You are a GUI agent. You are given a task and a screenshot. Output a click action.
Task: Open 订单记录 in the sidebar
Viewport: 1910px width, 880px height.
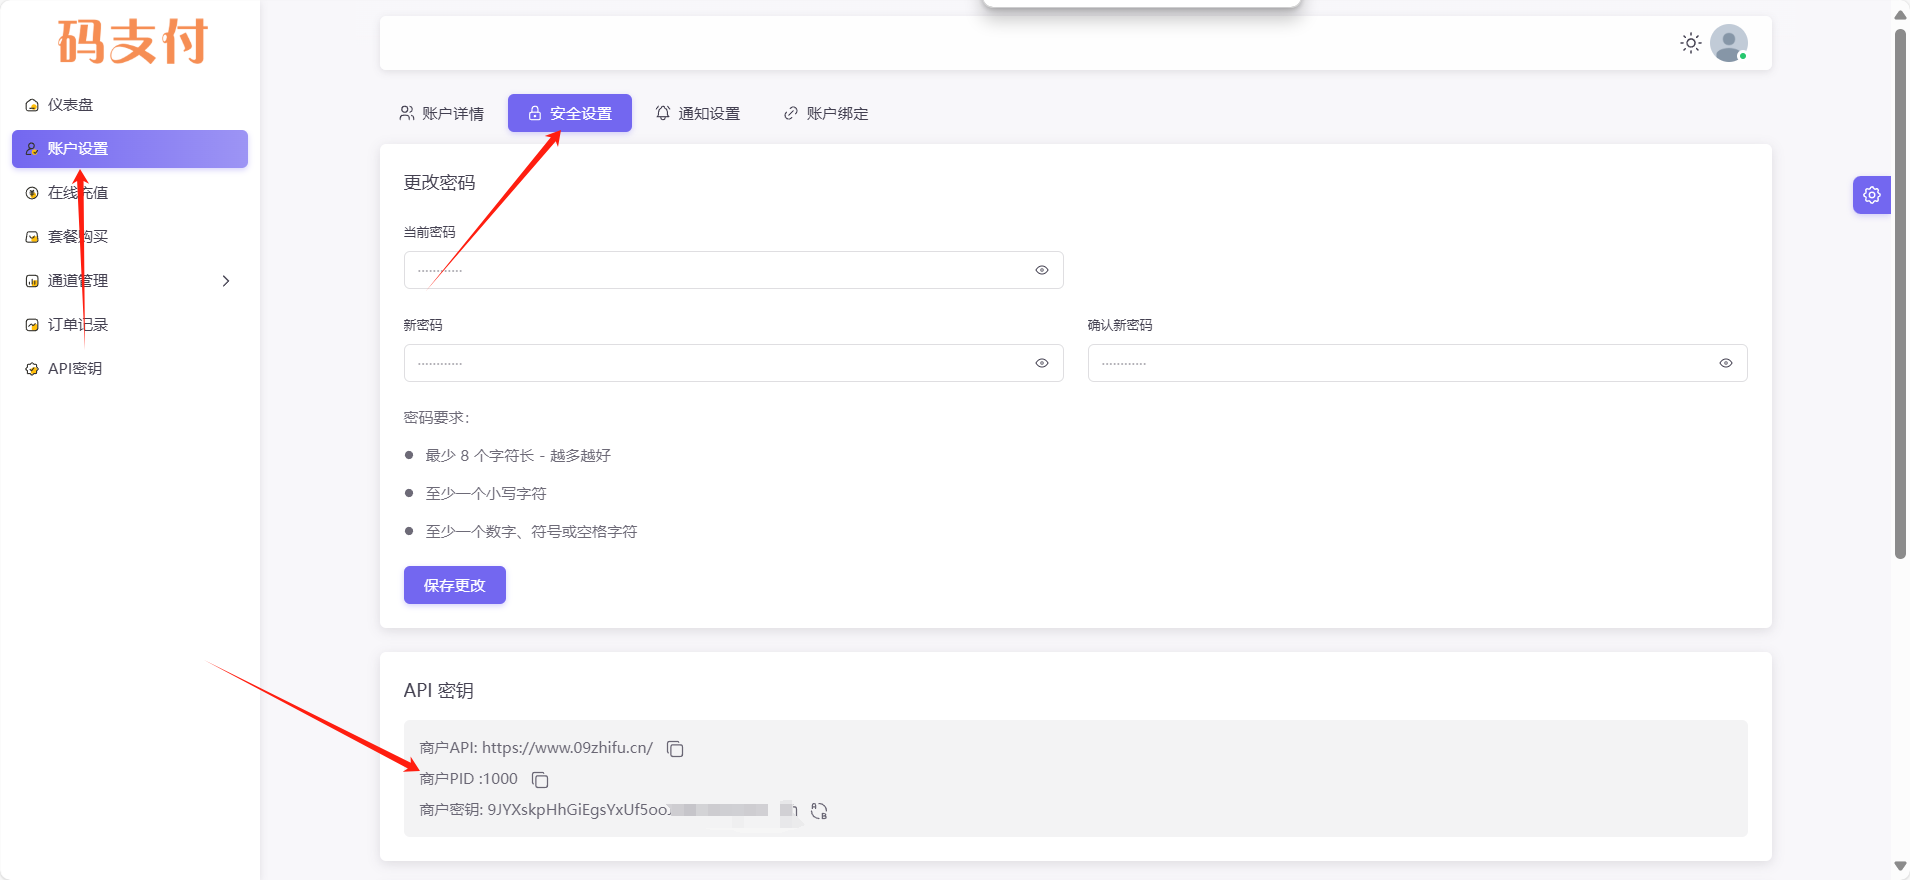tap(77, 325)
